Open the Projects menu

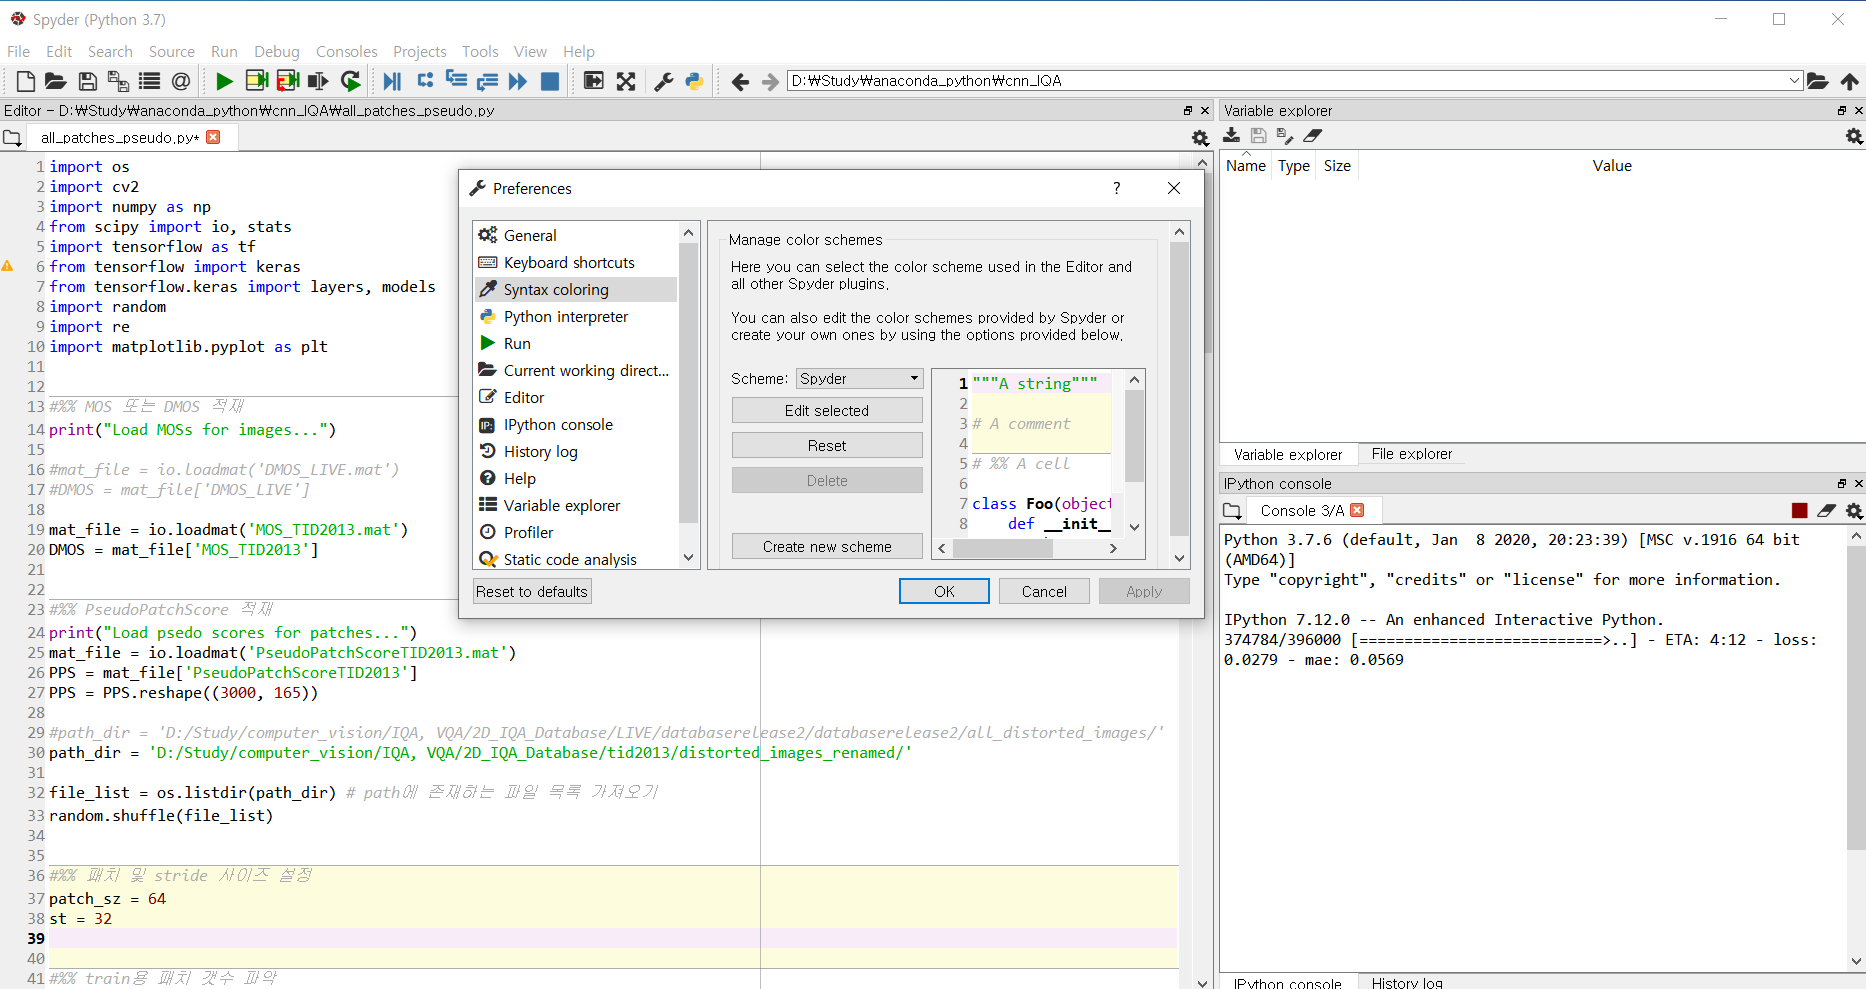pos(419,52)
